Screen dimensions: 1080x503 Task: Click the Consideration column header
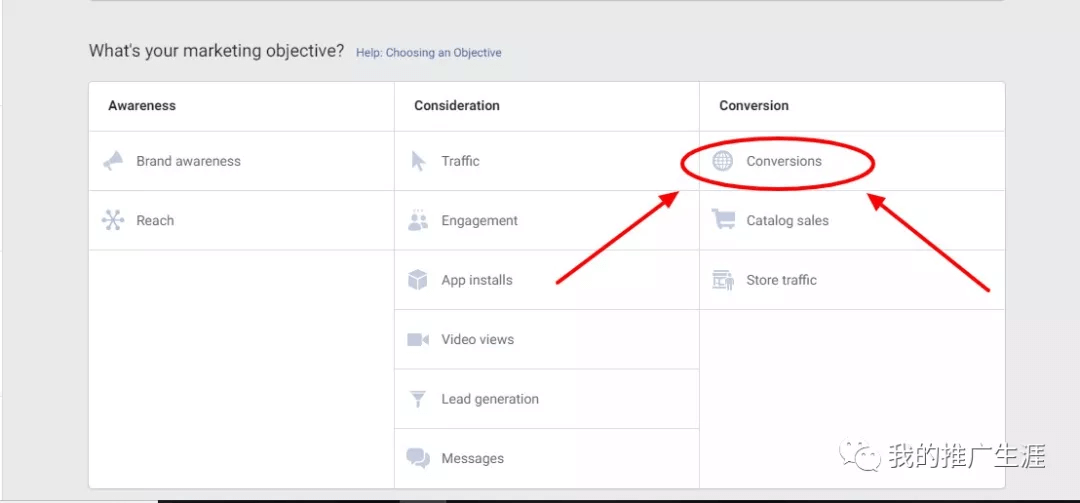click(457, 106)
